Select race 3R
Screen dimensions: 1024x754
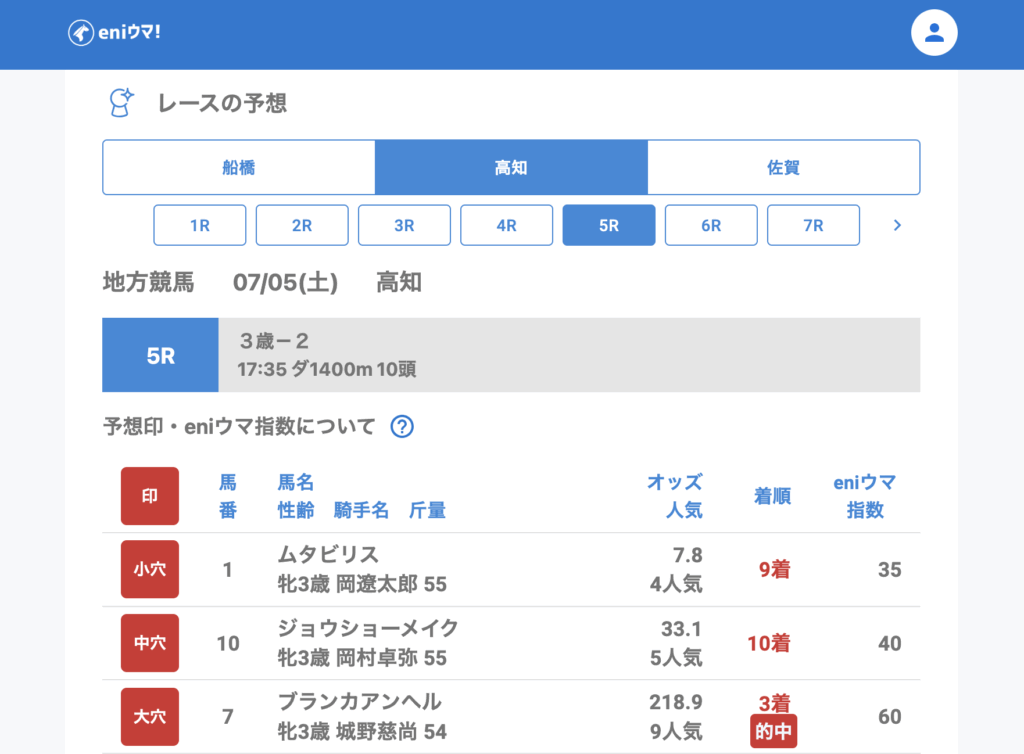[x=404, y=226]
